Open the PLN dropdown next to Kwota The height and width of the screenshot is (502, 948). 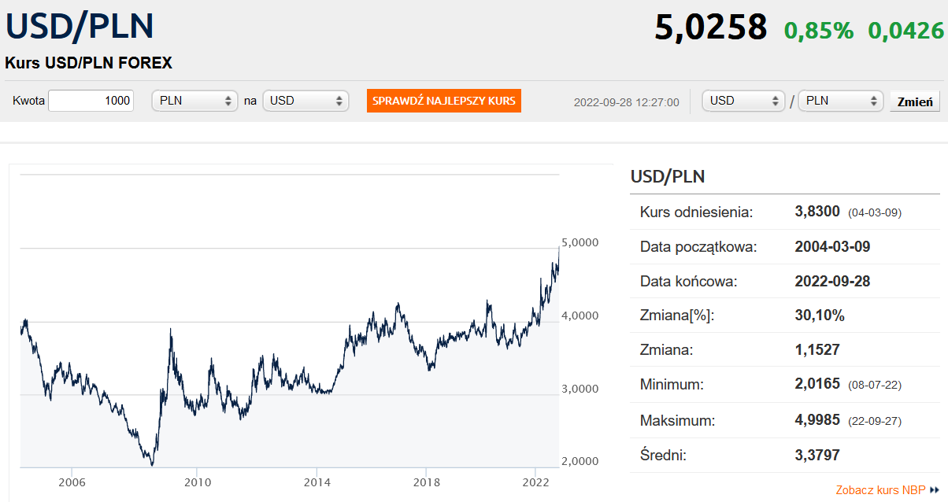click(195, 101)
